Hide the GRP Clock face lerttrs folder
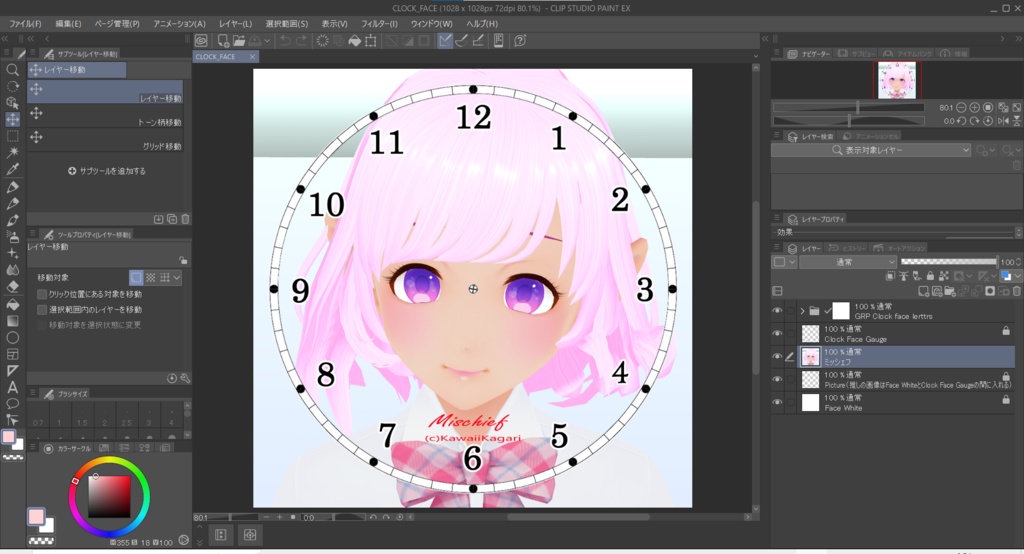Image resolution: width=1024 pixels, height=554 pixels. pos(777,311)
